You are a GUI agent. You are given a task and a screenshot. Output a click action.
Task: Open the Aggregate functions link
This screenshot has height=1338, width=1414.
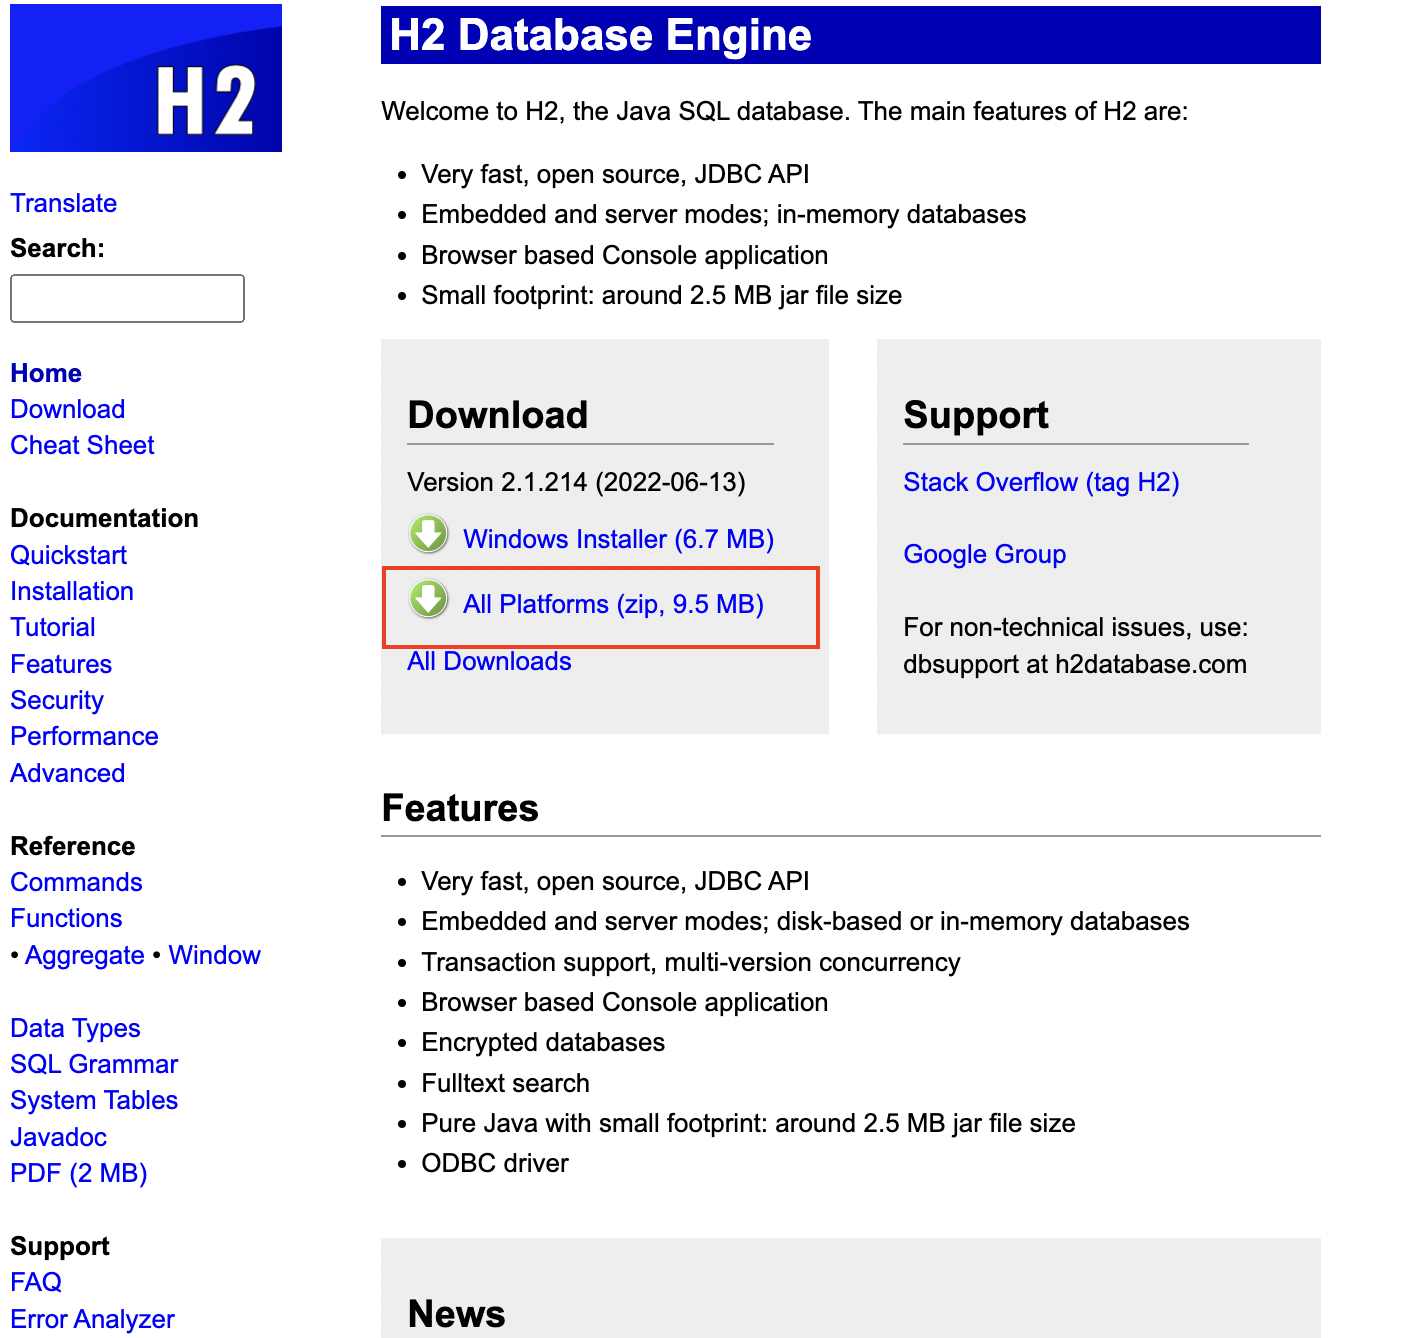[x=85, y=955]
